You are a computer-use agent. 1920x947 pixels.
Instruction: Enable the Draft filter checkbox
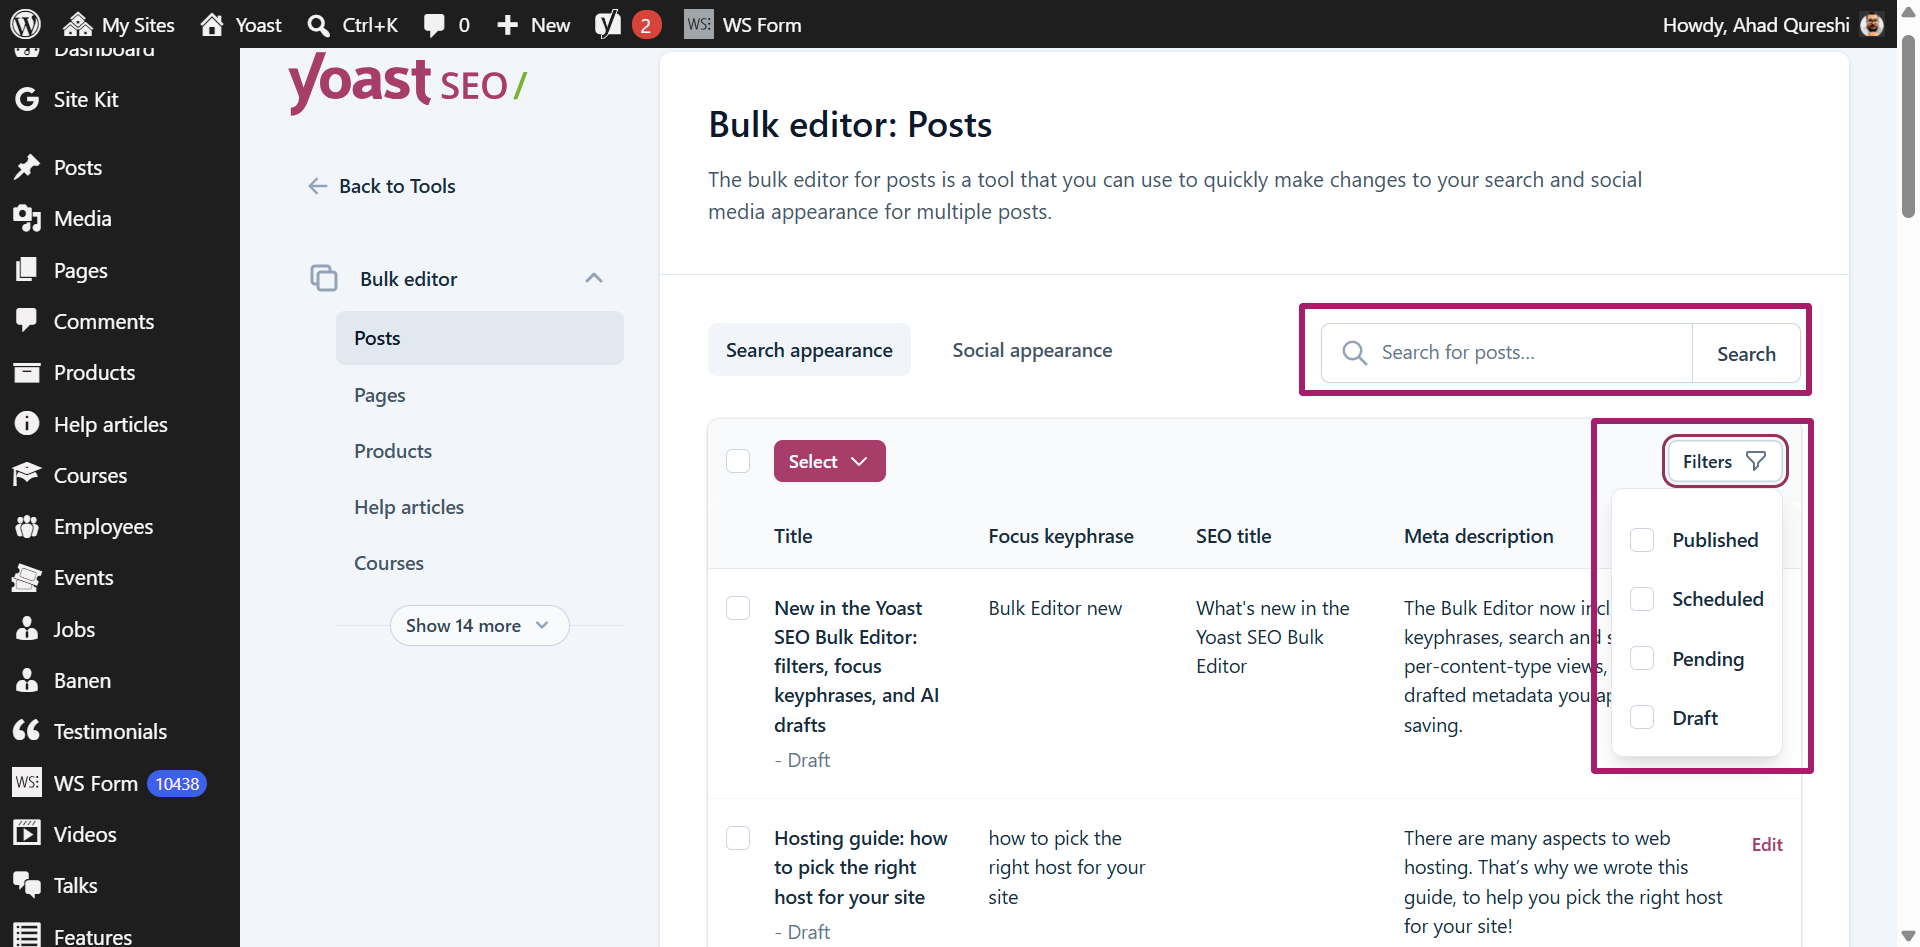[1642, 718]
